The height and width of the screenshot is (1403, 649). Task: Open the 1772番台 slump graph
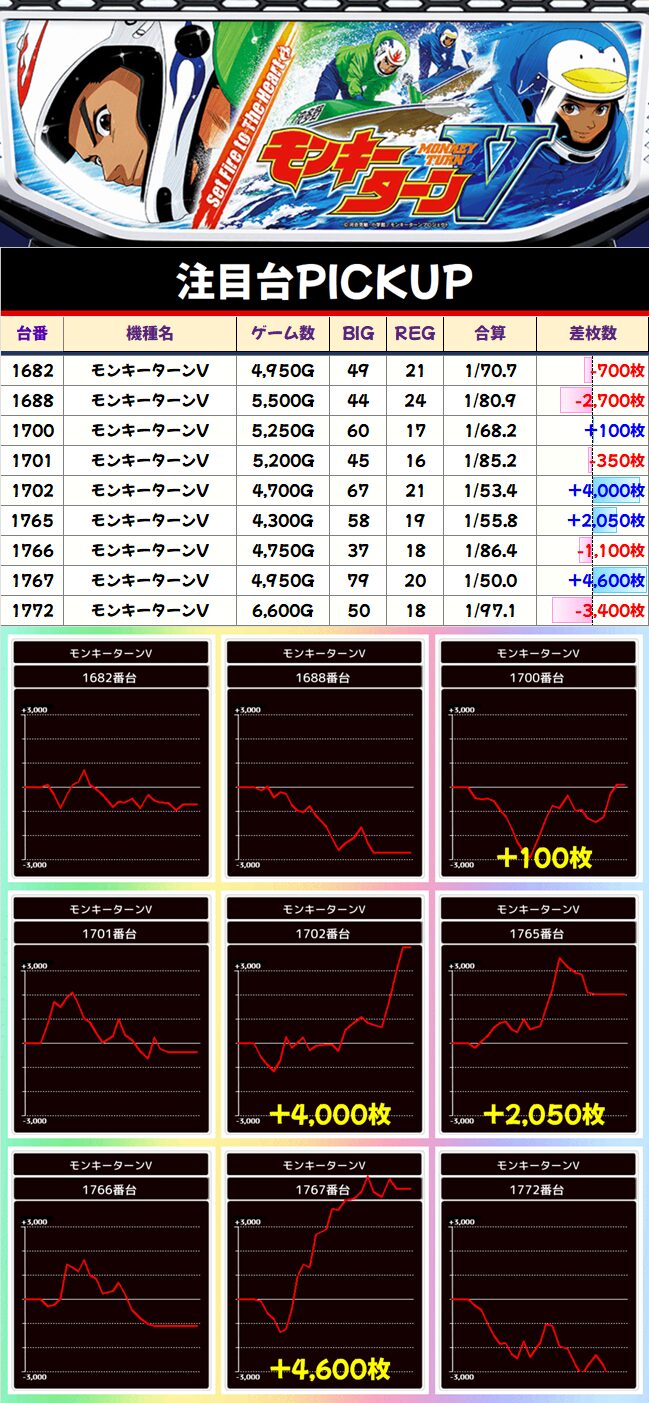[538, 1296]
